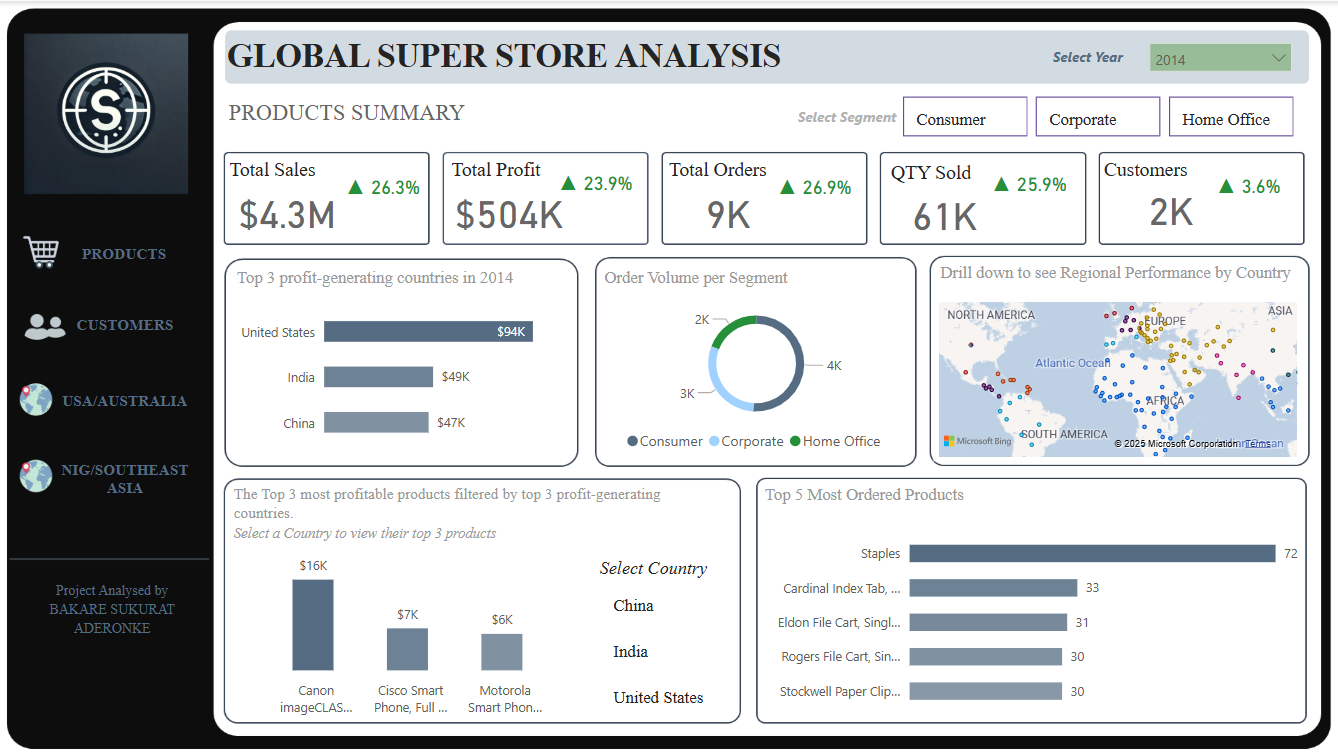Navigate to USA/AUSTRALIA page
Image resolution: width=1338 pixels, height=754 pixels.
tap(124, 401)
